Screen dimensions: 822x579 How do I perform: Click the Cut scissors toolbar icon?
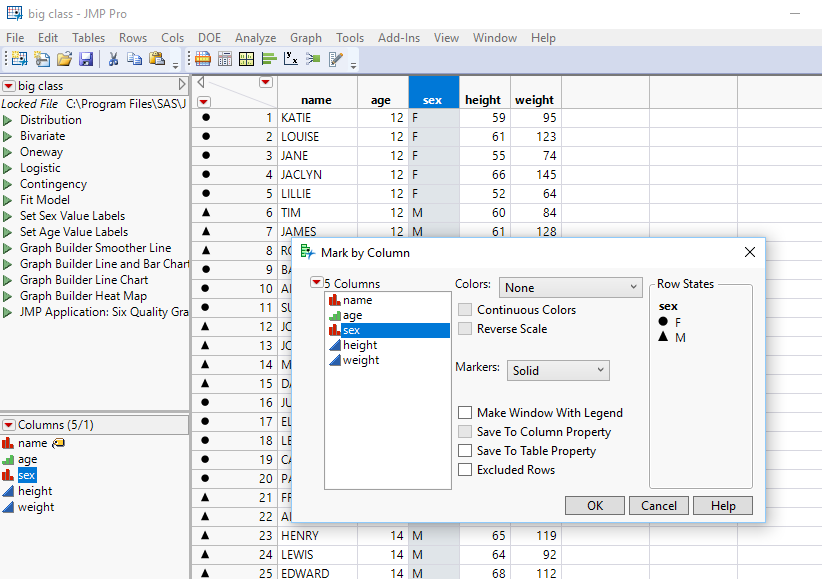point(113,59)
